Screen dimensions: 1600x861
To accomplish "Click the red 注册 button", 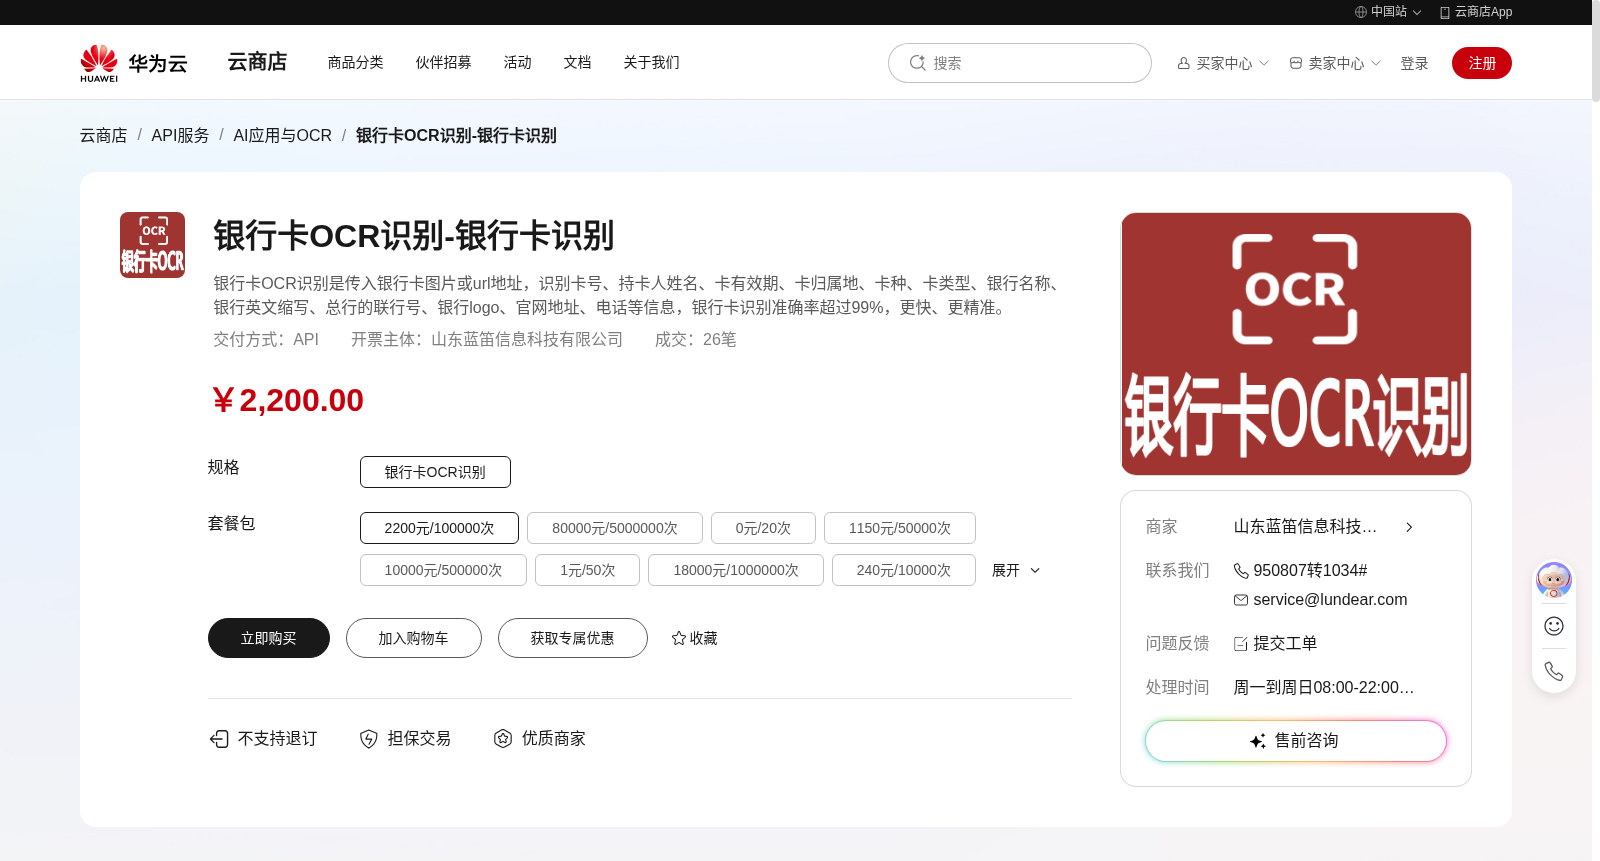I will coord(1482,63).
